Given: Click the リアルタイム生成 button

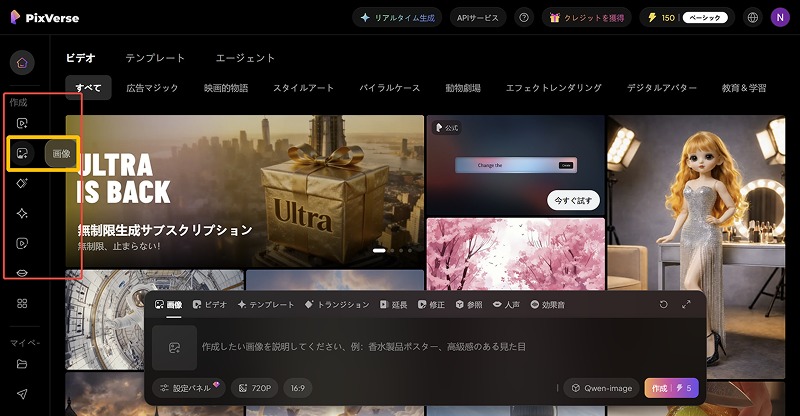Looking at the screenshot, I should pos(397,17).
